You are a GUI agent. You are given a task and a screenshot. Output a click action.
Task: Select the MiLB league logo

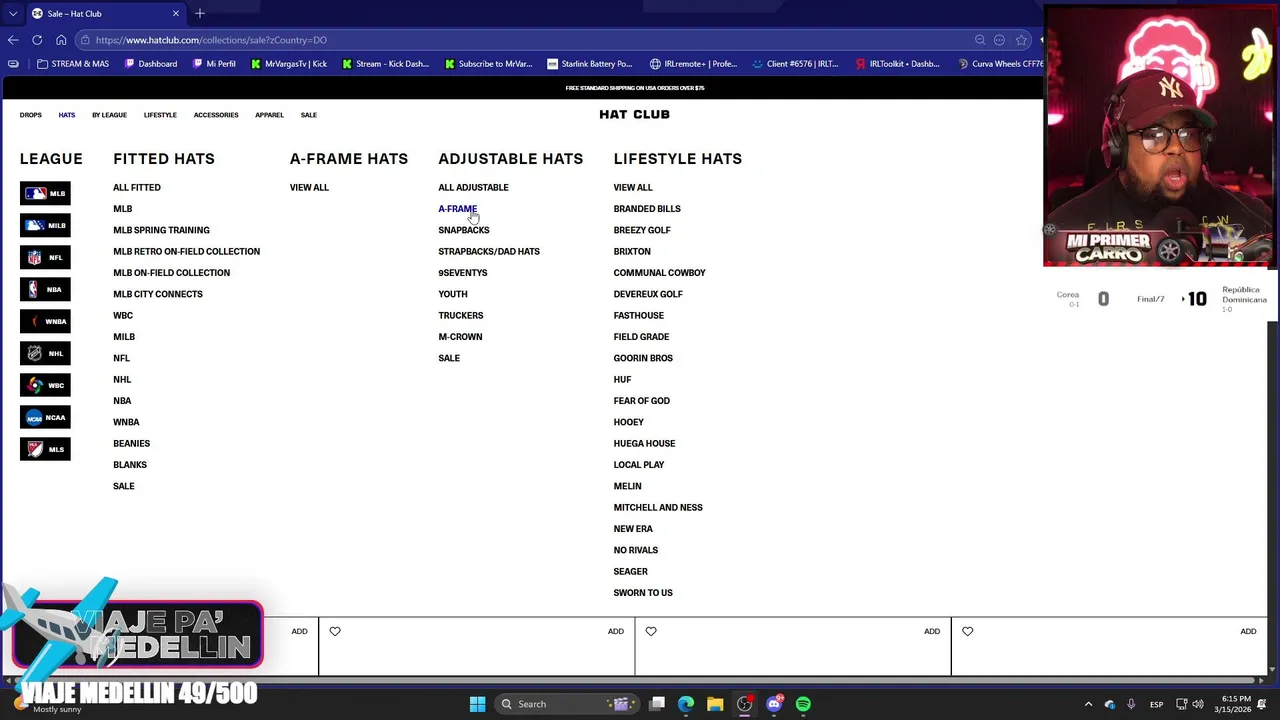coord(45,225)
